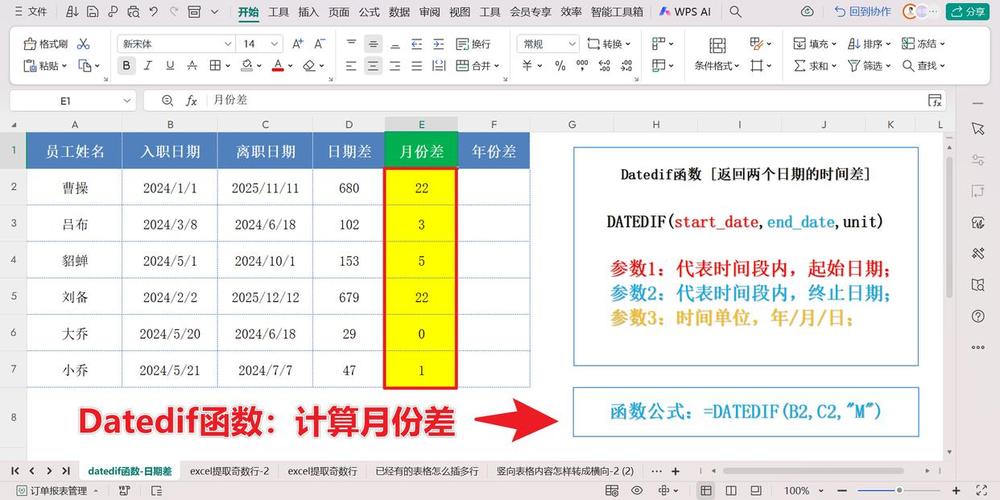Viewport: 1000px width, 500px height.
Task: Open the 视图 ribbon tab
Action: pos(459,11)
